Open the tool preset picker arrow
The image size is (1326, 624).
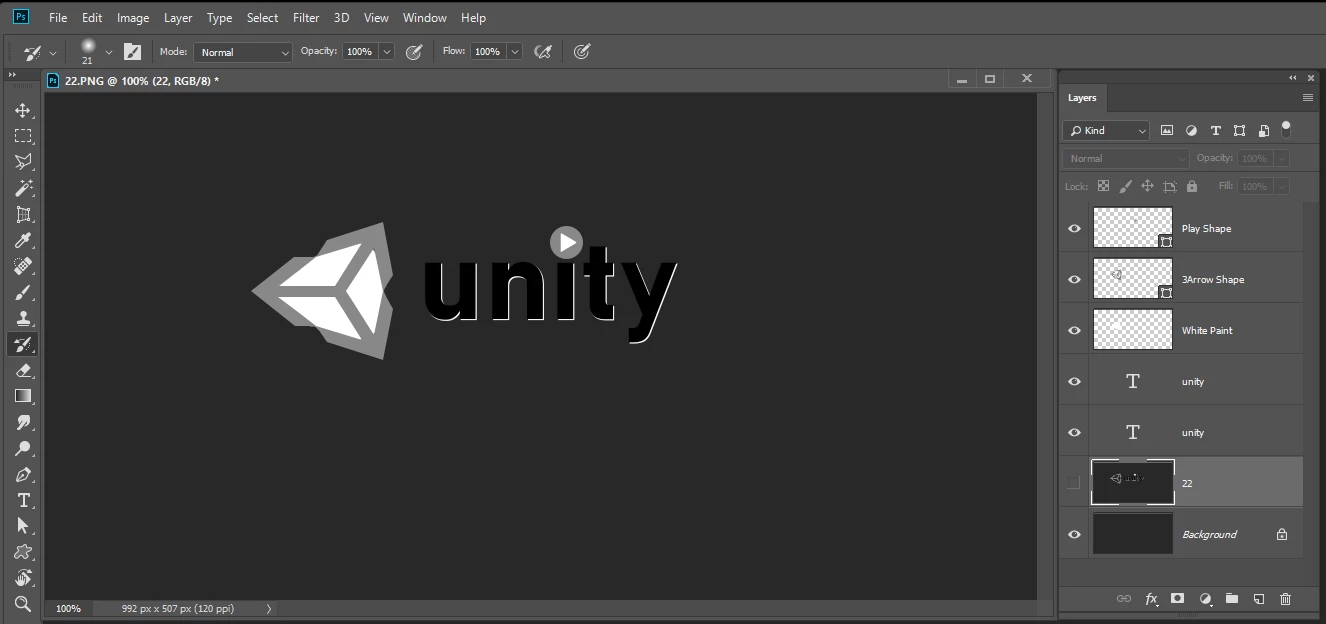[x=53, y=52]
